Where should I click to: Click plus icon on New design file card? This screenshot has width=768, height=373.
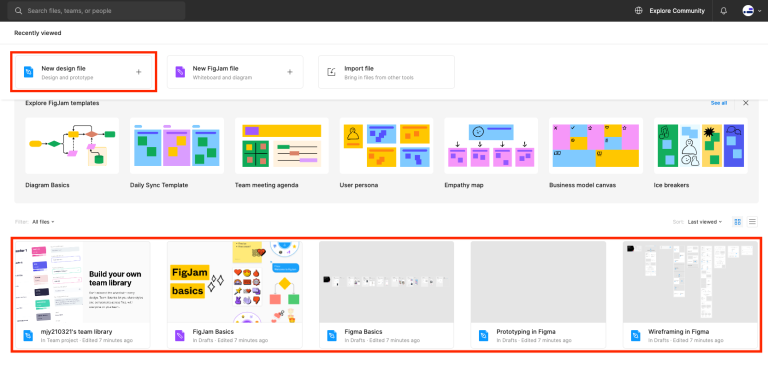(x=139, y=72)
